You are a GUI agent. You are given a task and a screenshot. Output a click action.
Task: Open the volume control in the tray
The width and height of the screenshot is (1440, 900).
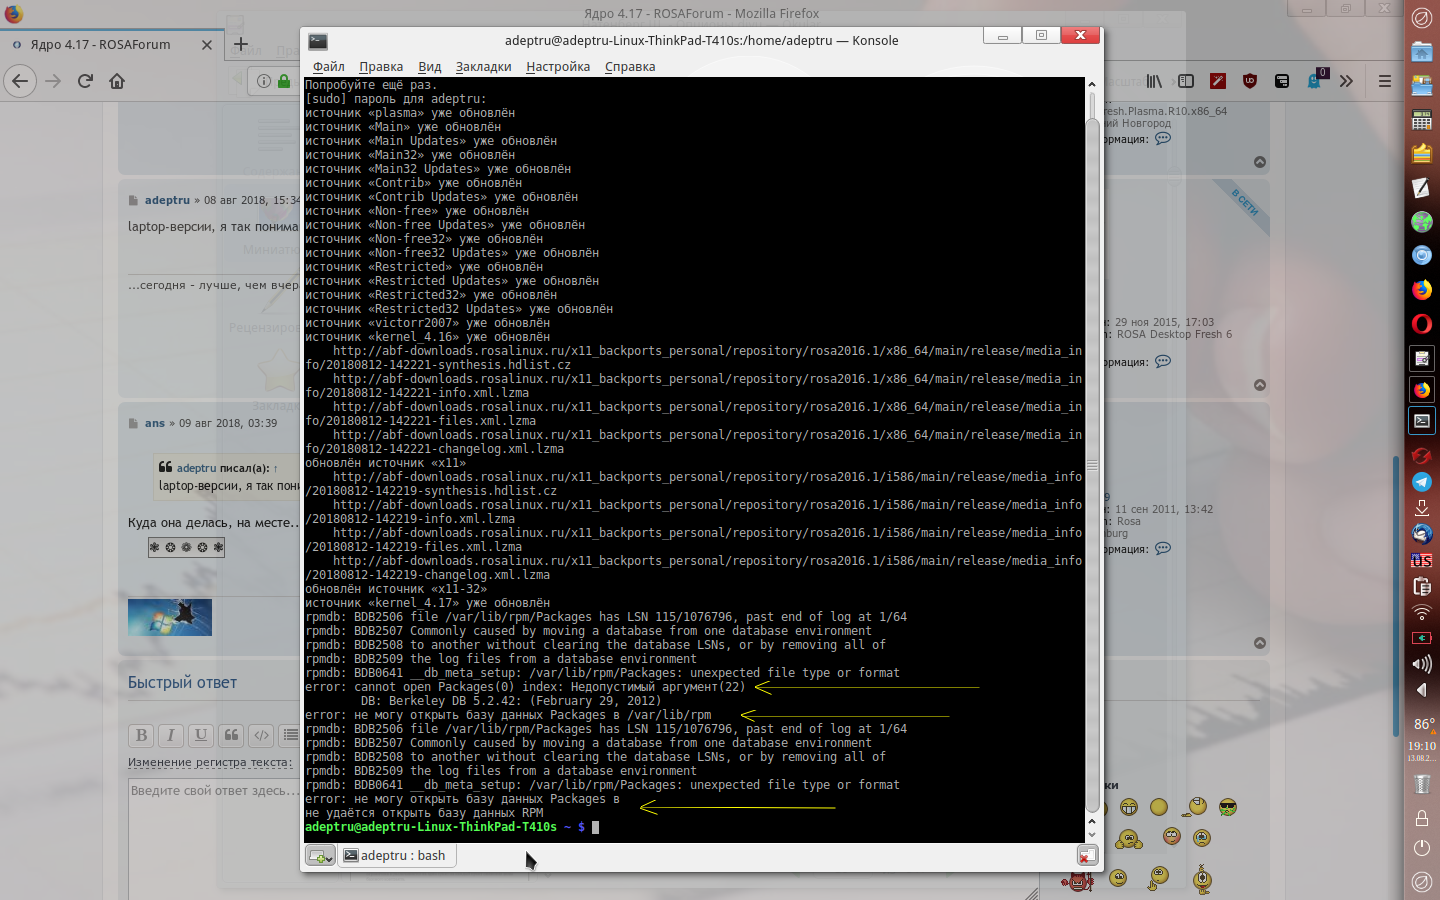pos(1421,664)
